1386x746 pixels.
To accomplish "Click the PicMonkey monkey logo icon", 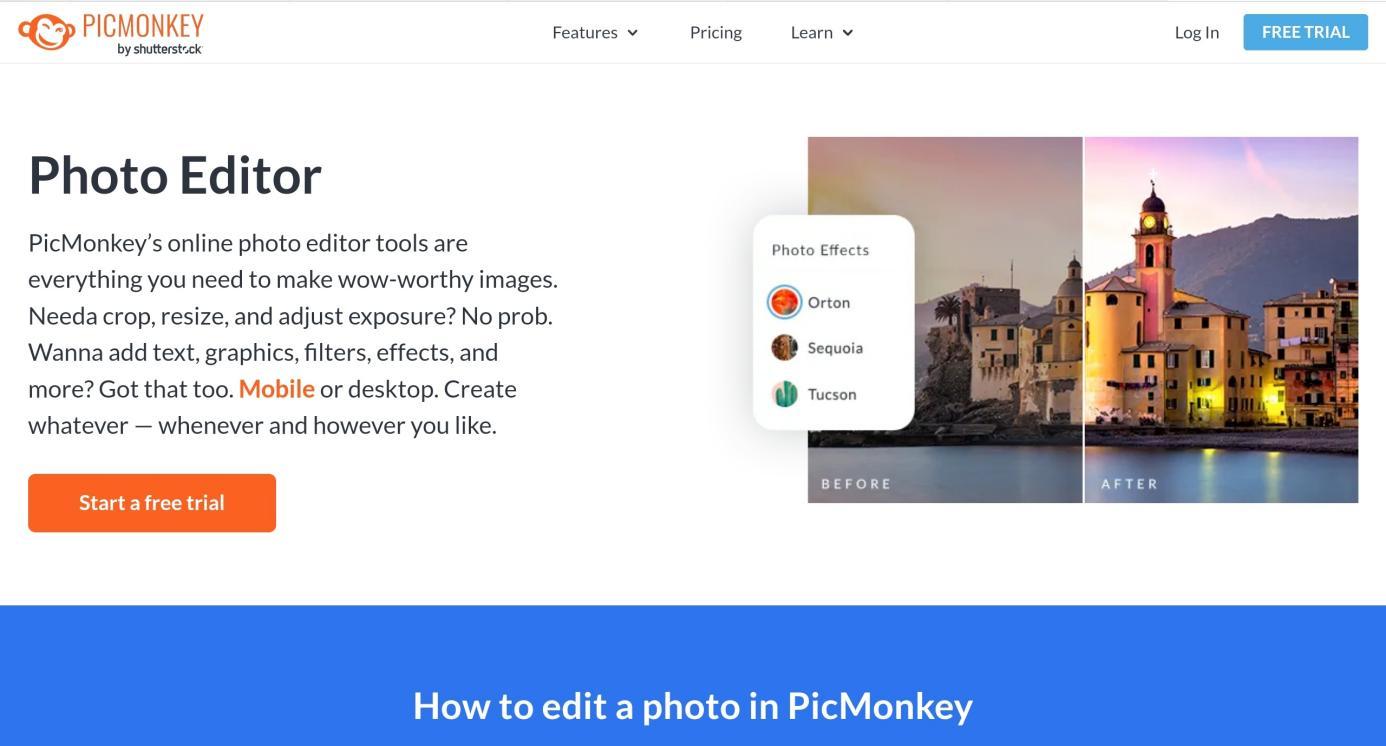I will point(46,32).
